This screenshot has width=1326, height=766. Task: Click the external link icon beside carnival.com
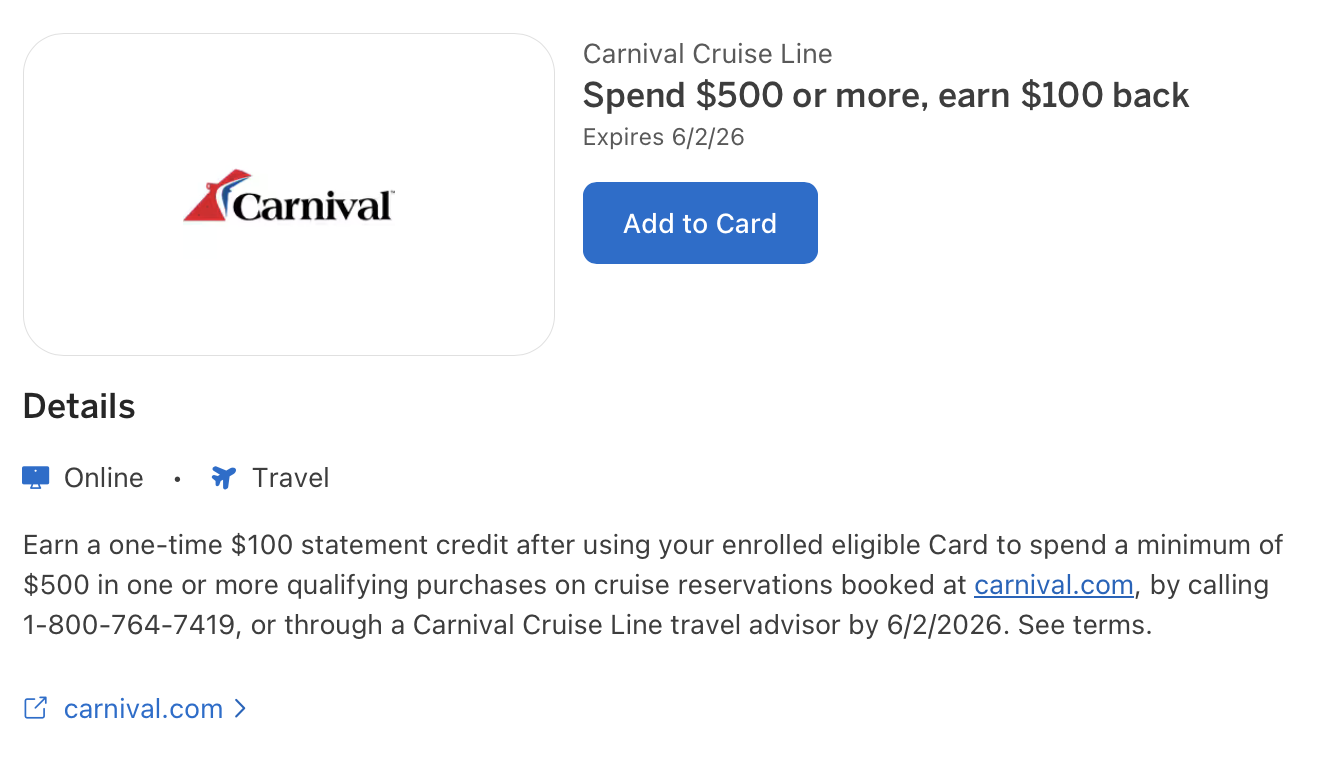click(35, 708)
